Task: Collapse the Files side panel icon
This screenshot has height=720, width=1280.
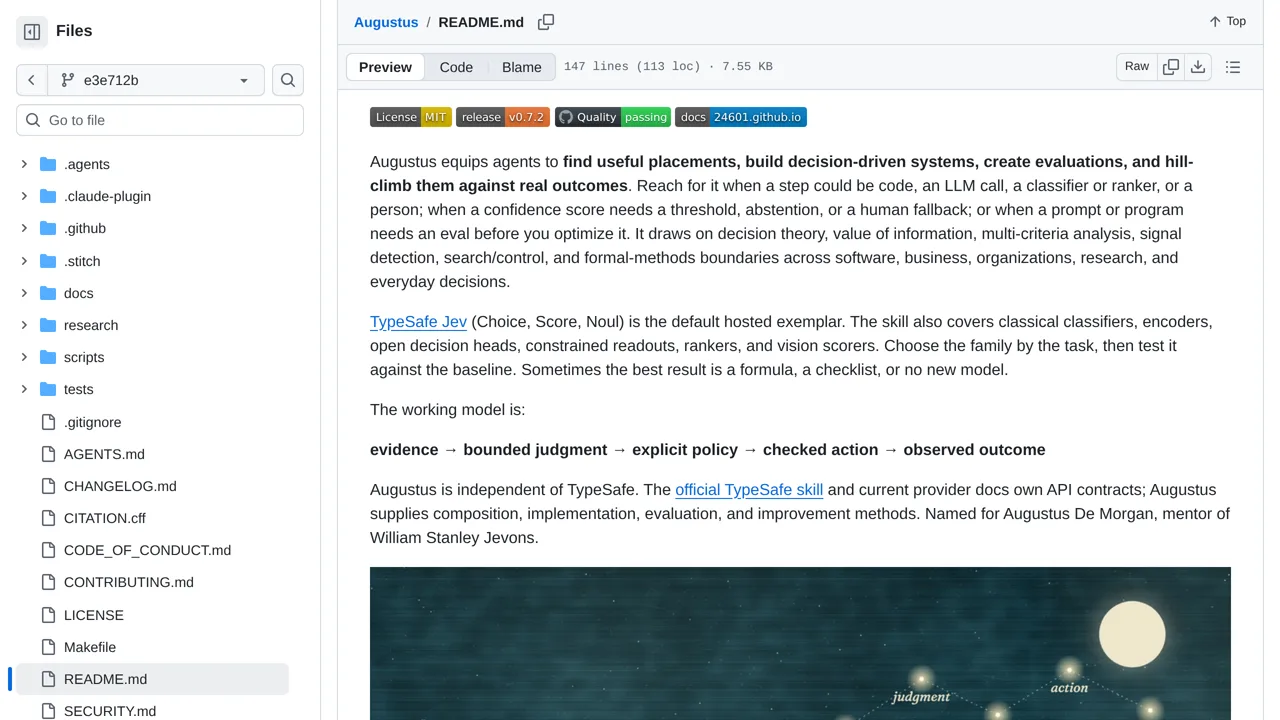Action: [x=32, y=31]
